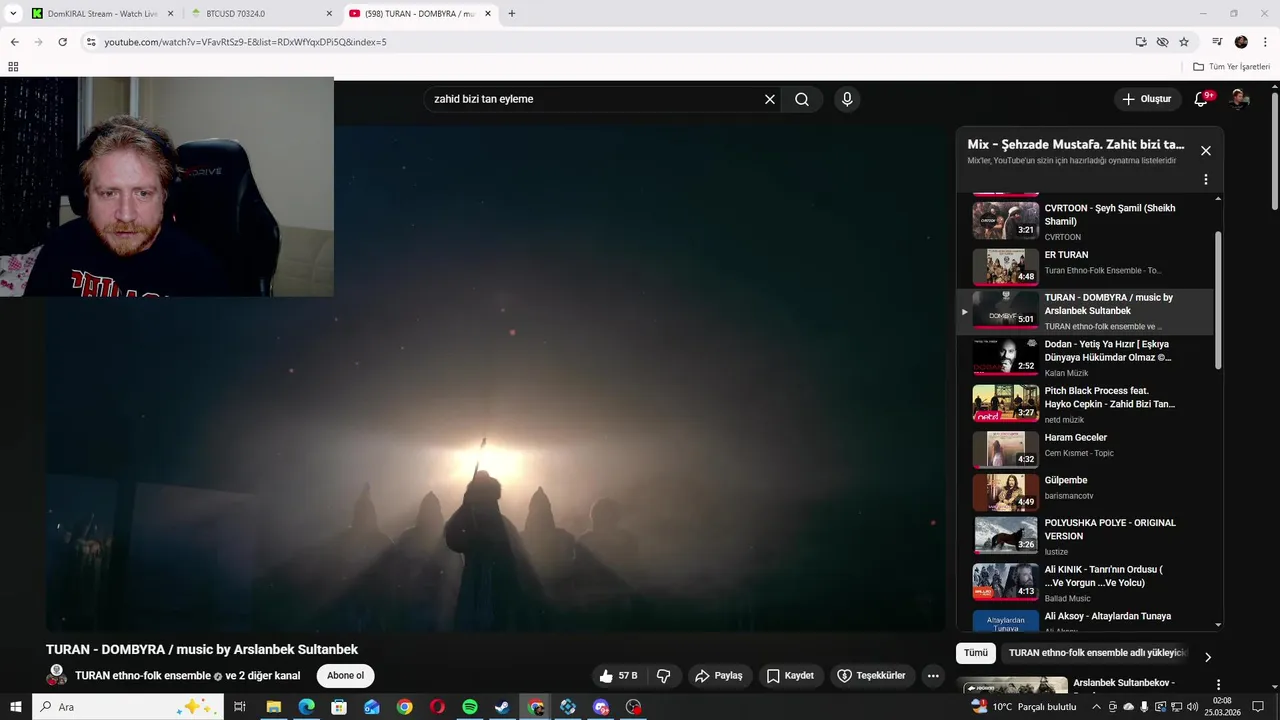Click the browser address bar URL
The image size is (1280, 720).
pyautogui.click(x=245, y=42)
